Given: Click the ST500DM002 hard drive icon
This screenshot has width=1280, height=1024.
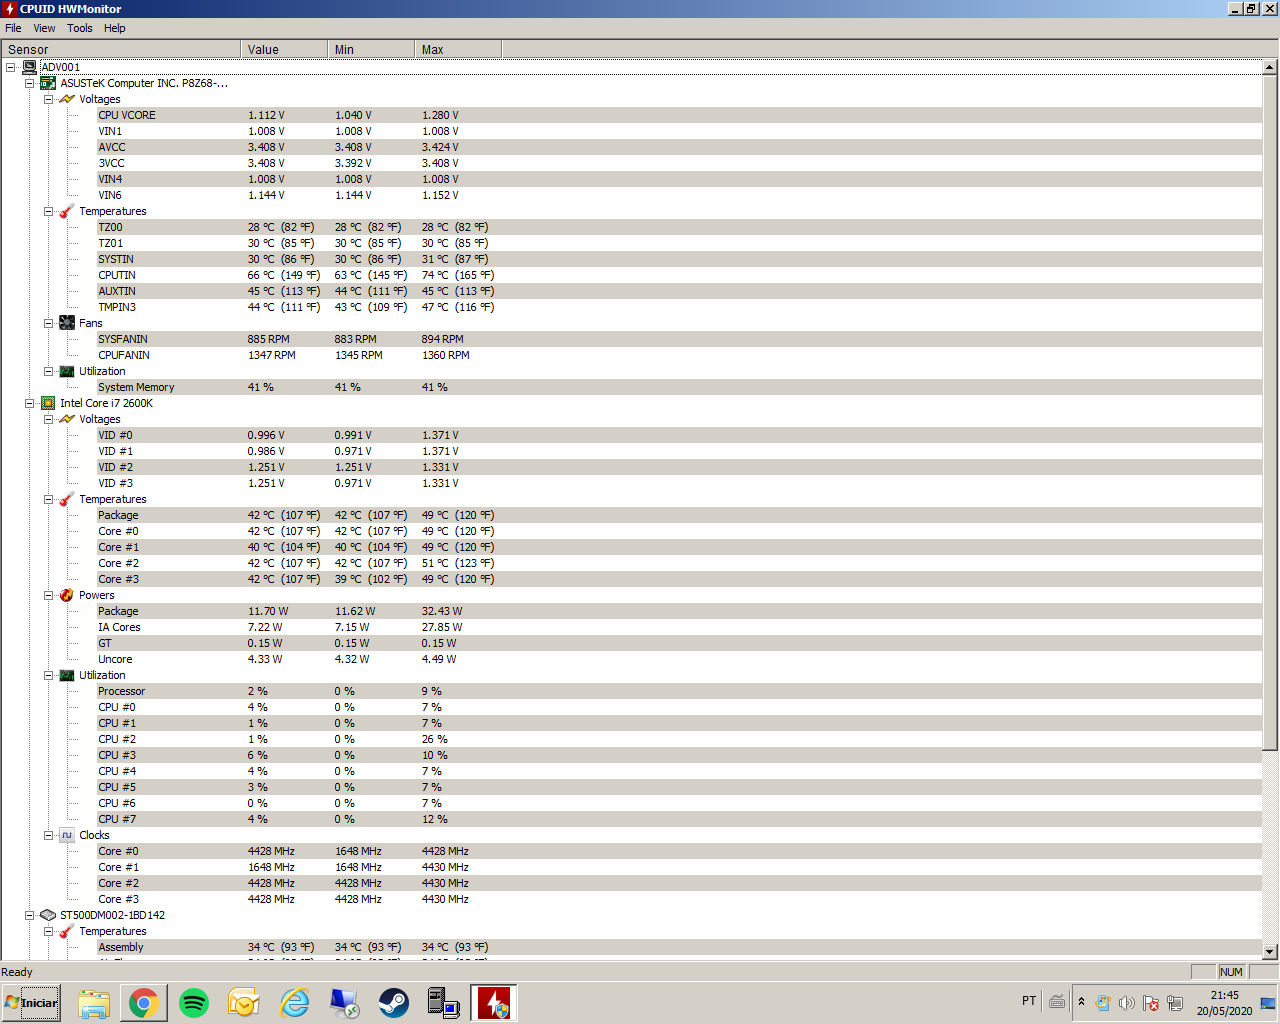Looking at the screenshot, I should click(48, 915).
